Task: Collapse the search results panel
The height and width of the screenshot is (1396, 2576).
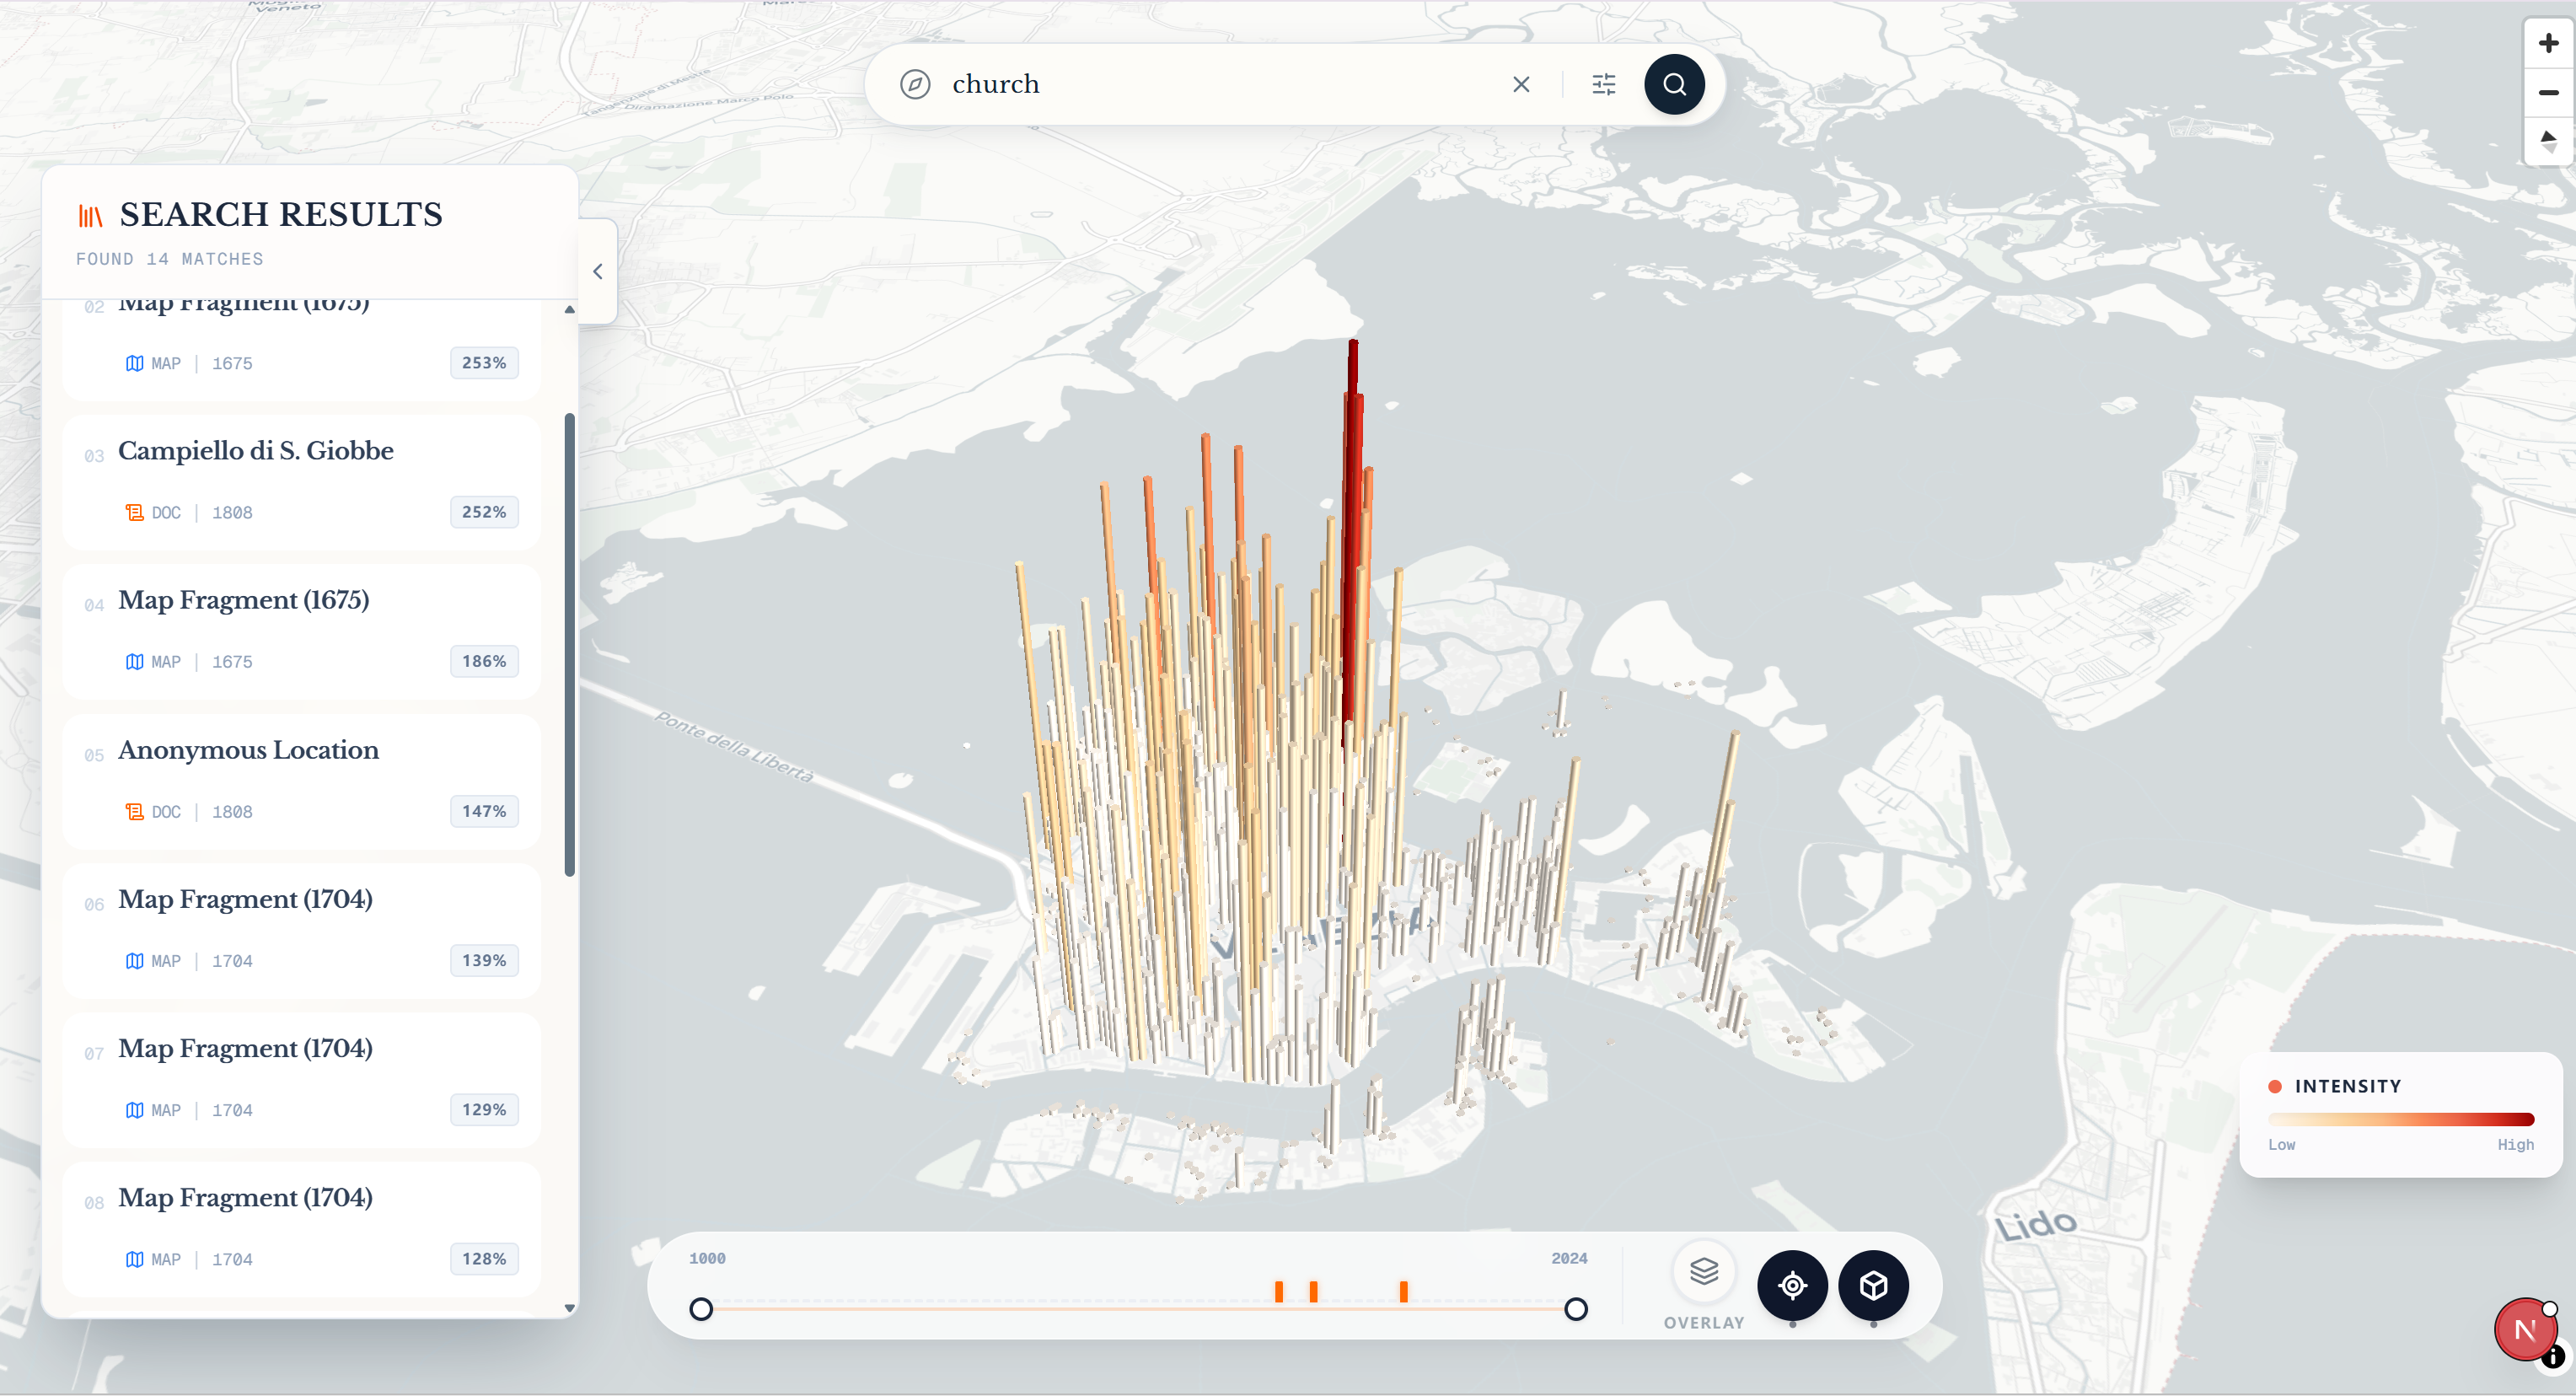Action: [x=597, y=271]
